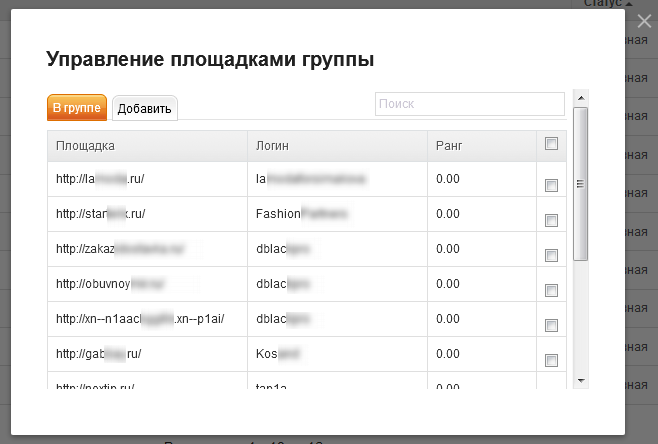Tick the checkbox for the http://star… row
Viewport: 658px width, 444px height.
tap(551, 220)
